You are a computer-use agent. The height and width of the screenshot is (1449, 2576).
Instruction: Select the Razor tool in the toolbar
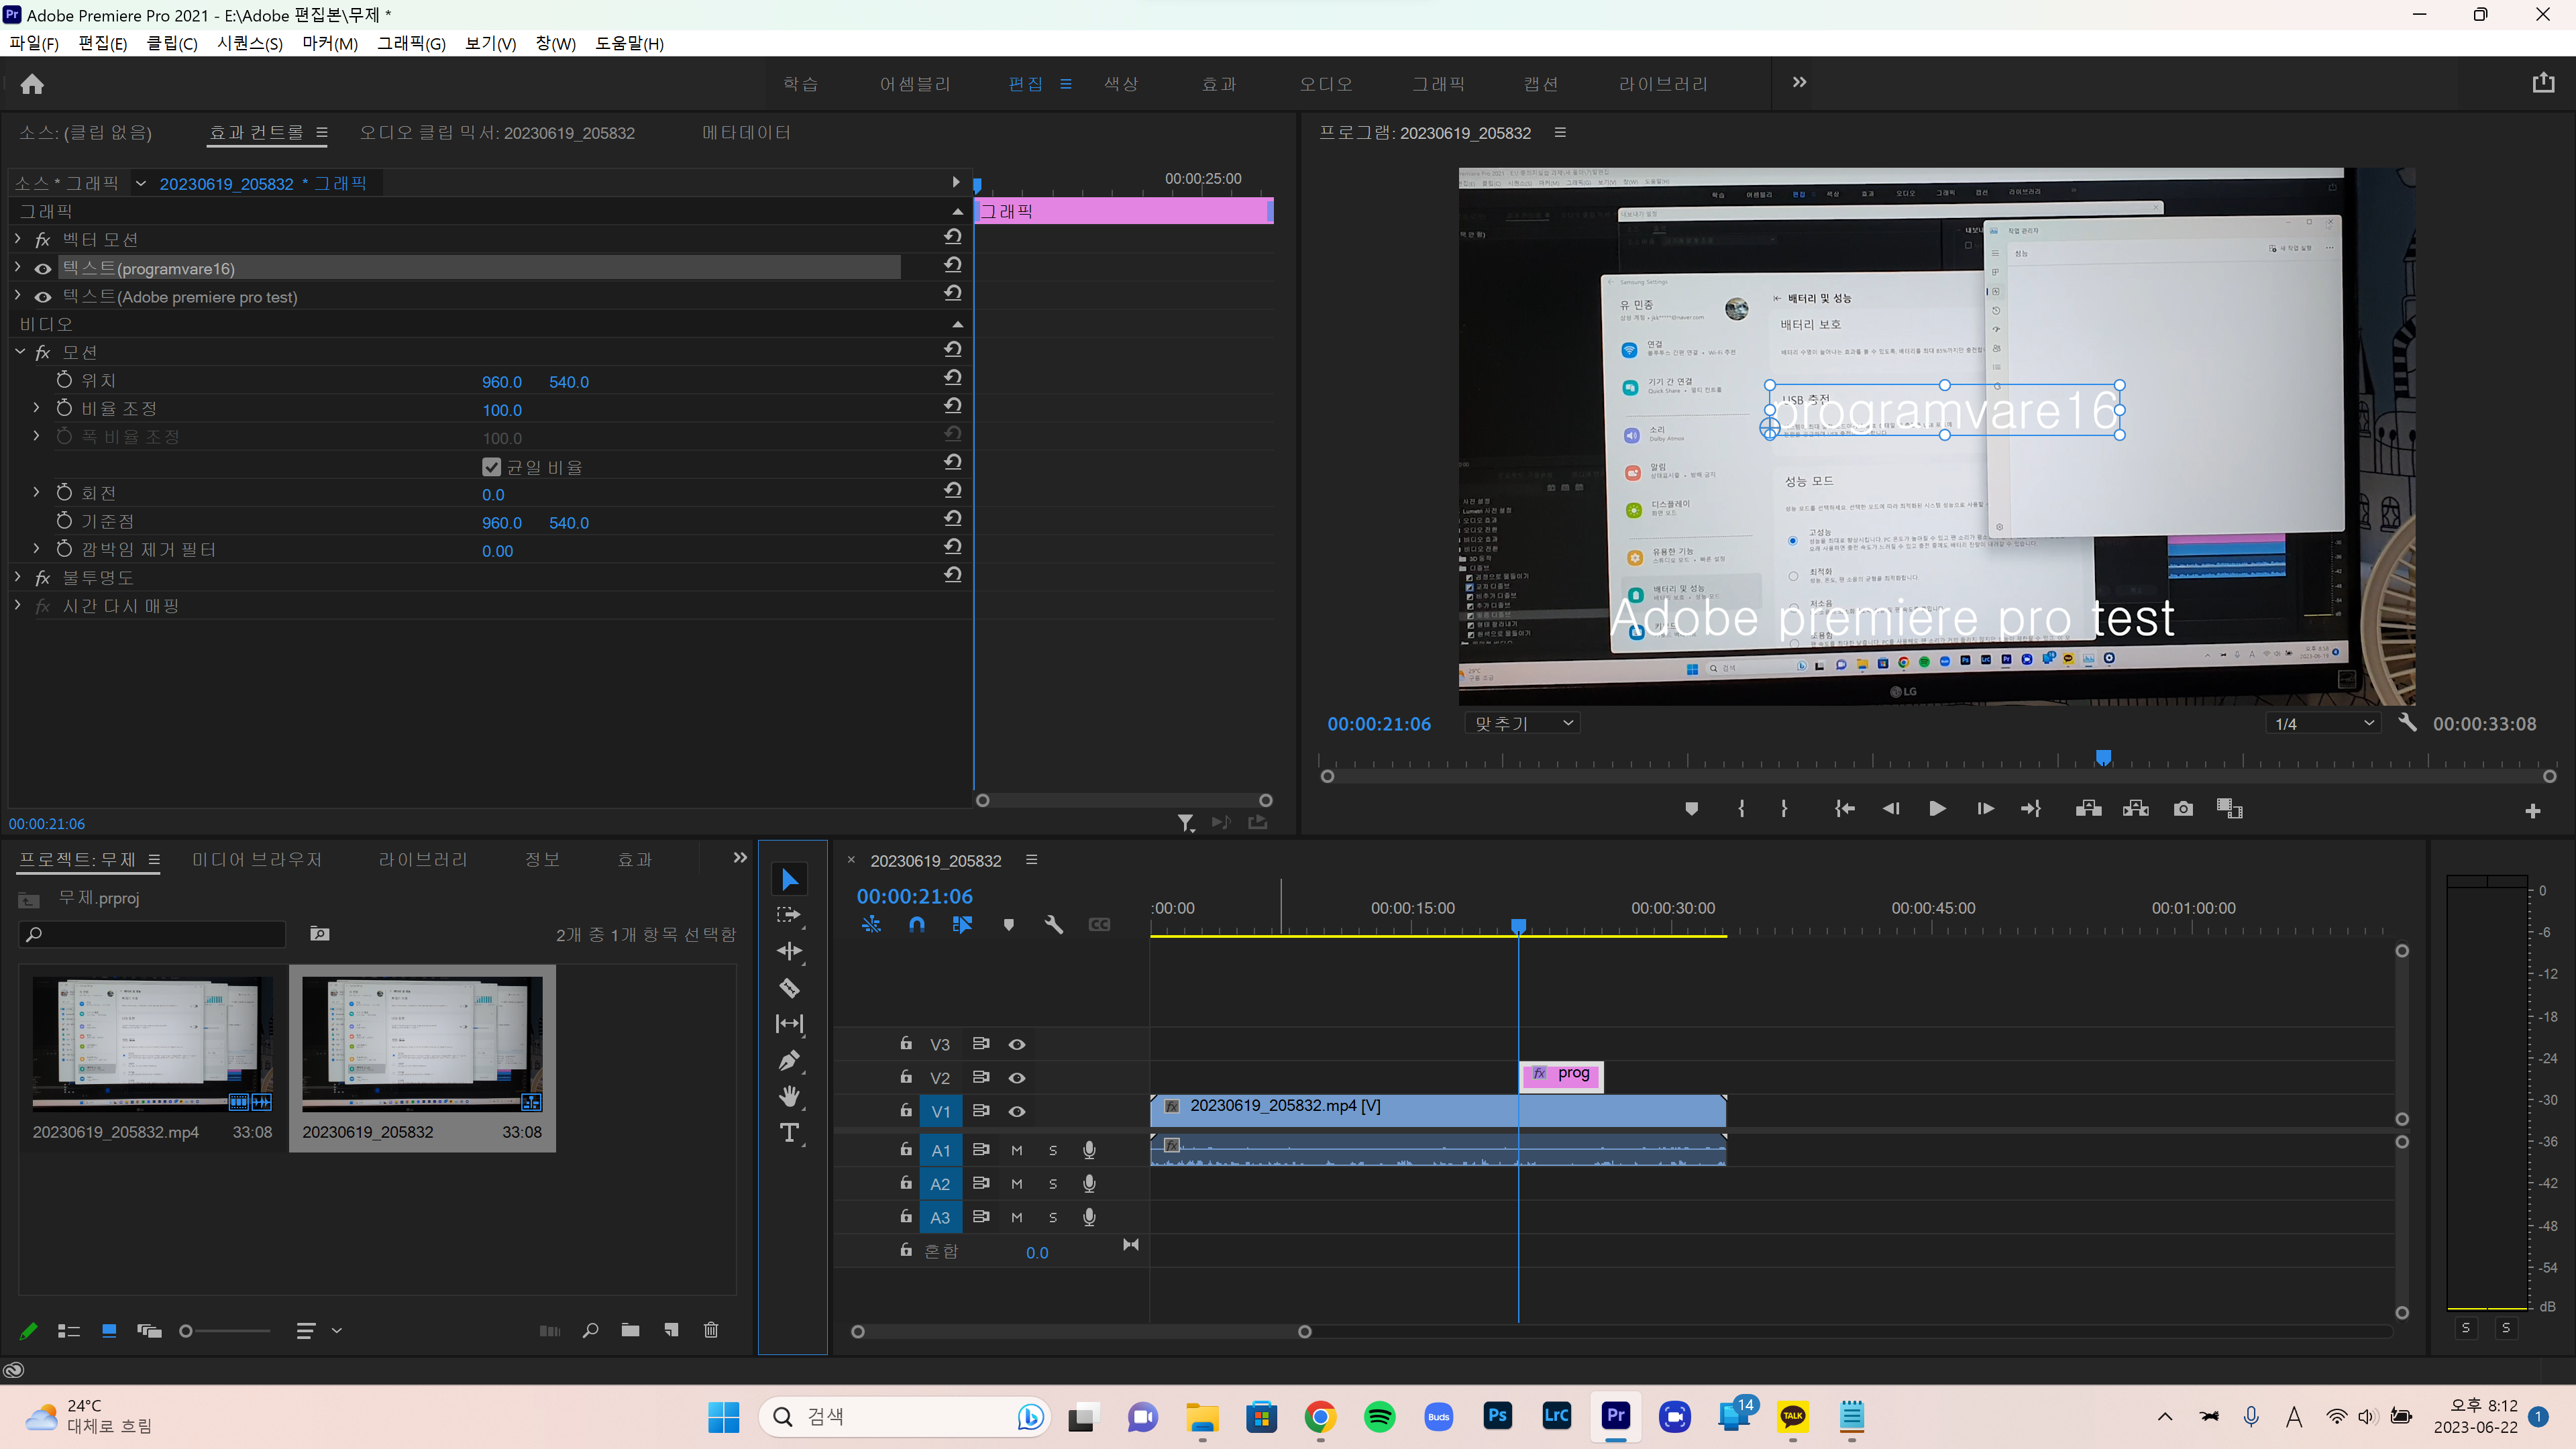(789, 988)
